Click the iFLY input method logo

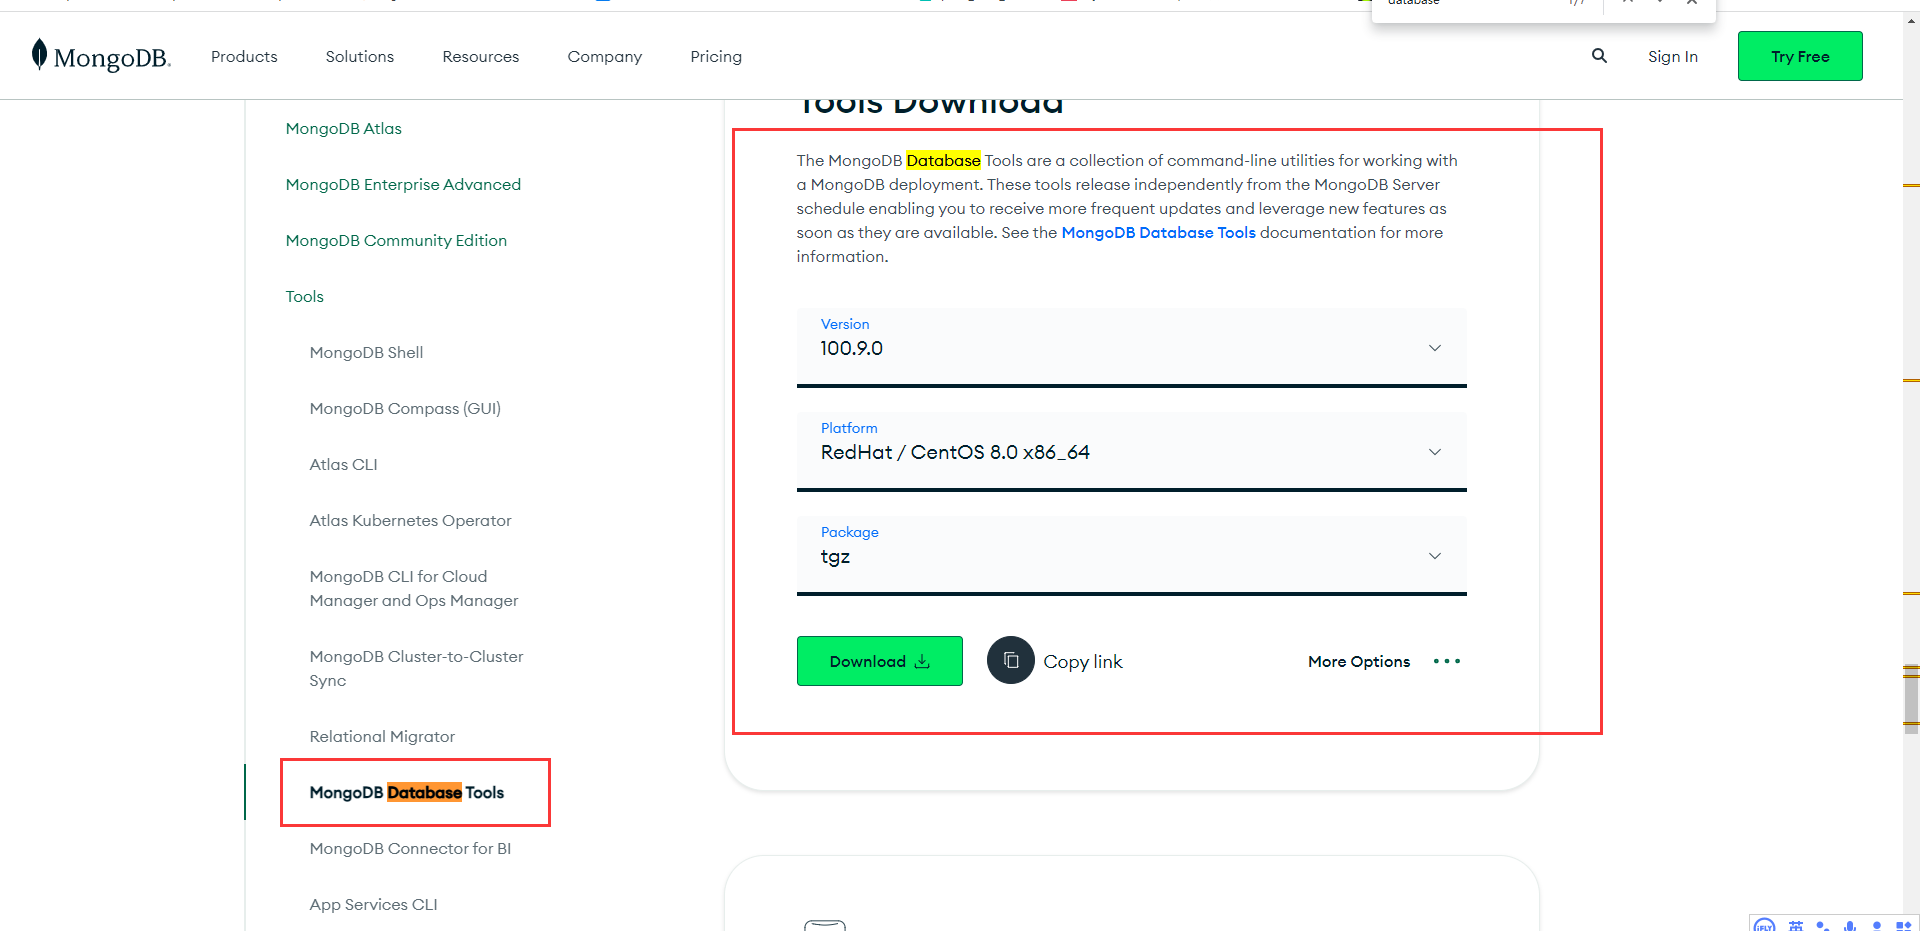click(x=1765, y=925)
